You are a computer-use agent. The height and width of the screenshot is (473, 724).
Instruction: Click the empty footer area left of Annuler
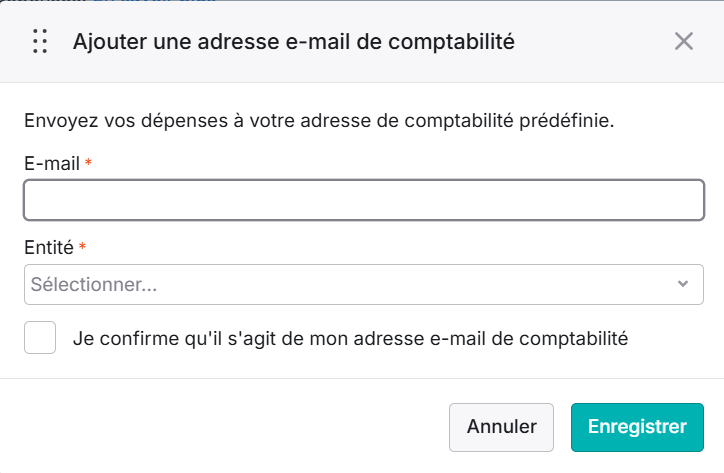click(222, 427)
